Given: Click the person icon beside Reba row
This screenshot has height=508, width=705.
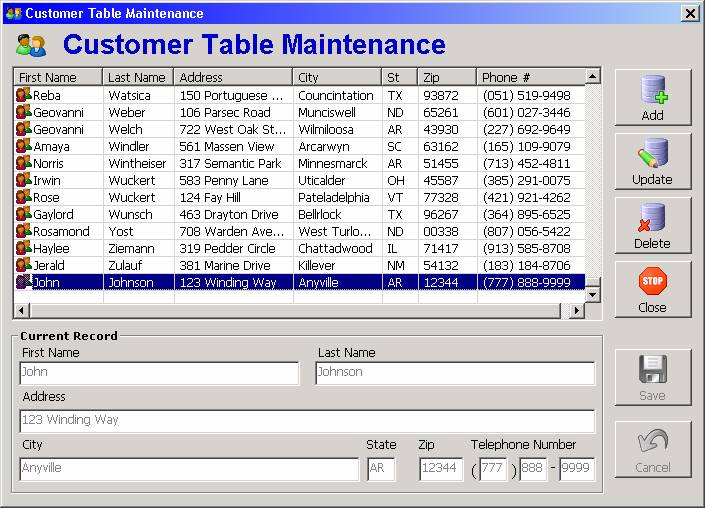Looking at the screenshot, I should click(24, 95).
